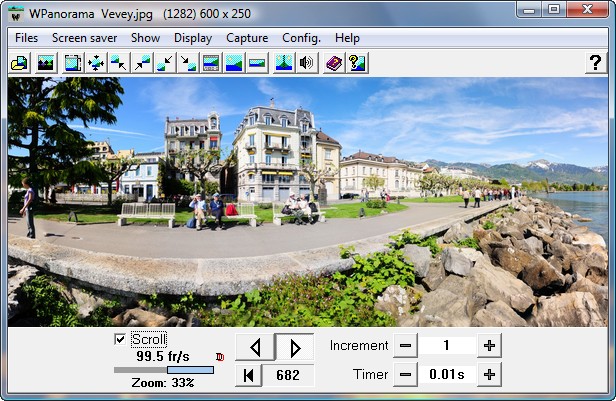Click the small red marker beside frame rate
The height and width of the screenshot is (401, 616).
[x=220, y=357]
